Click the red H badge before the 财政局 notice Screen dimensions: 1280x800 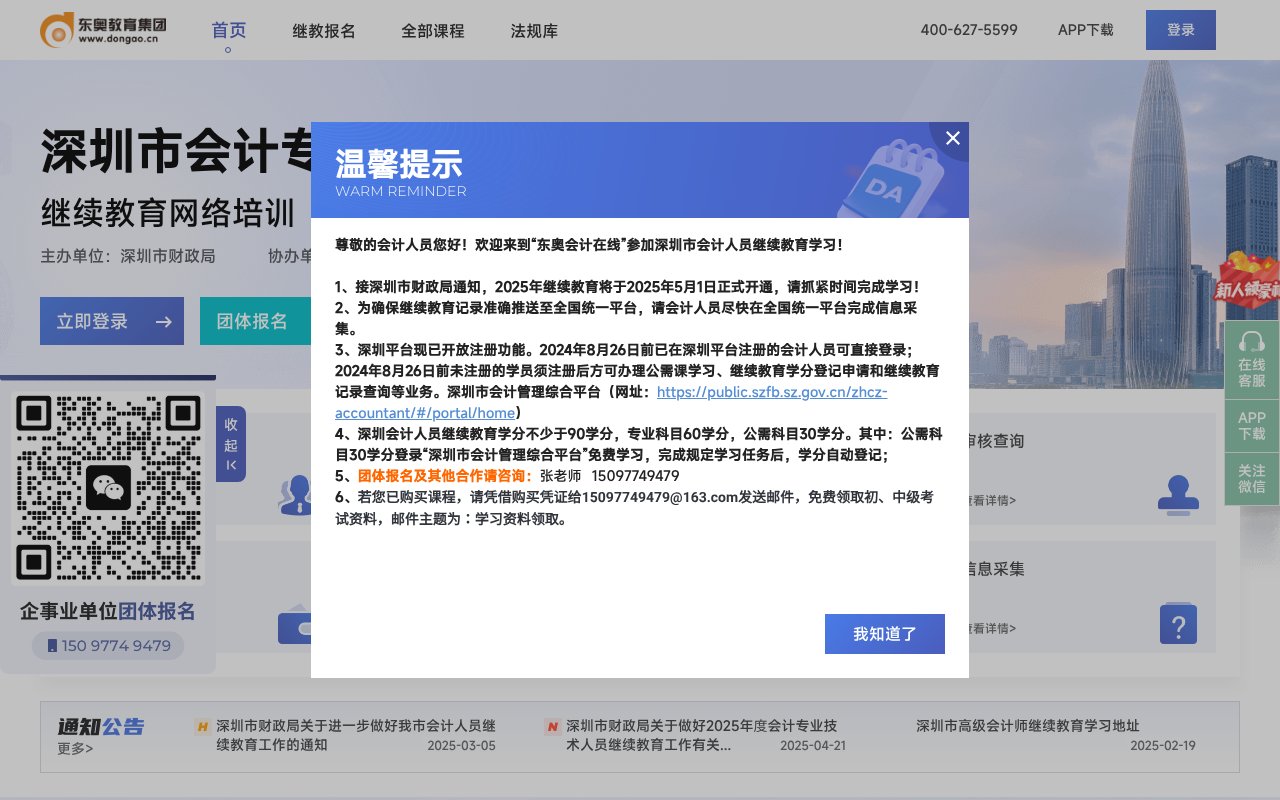203,727
